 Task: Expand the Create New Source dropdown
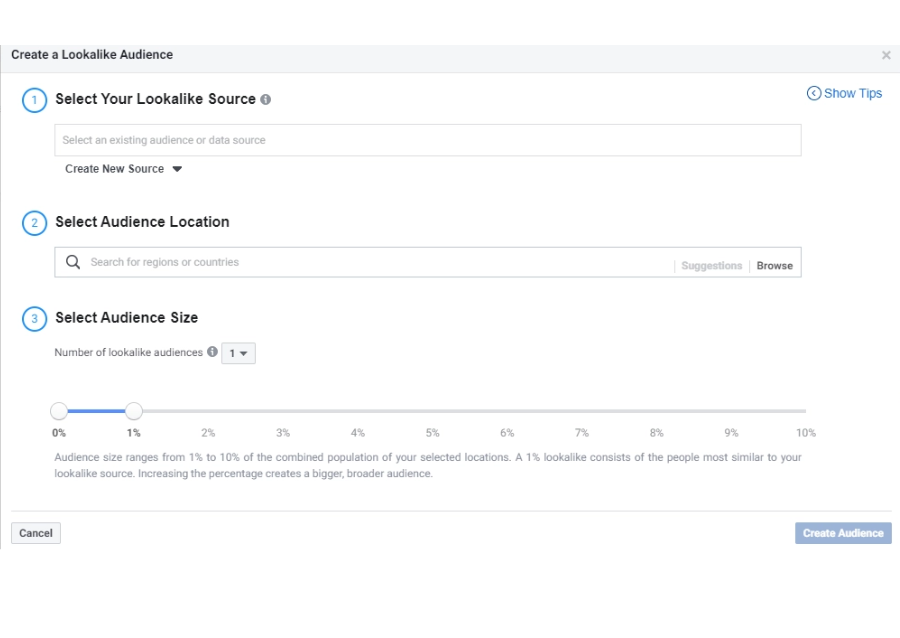pos(123,169)
